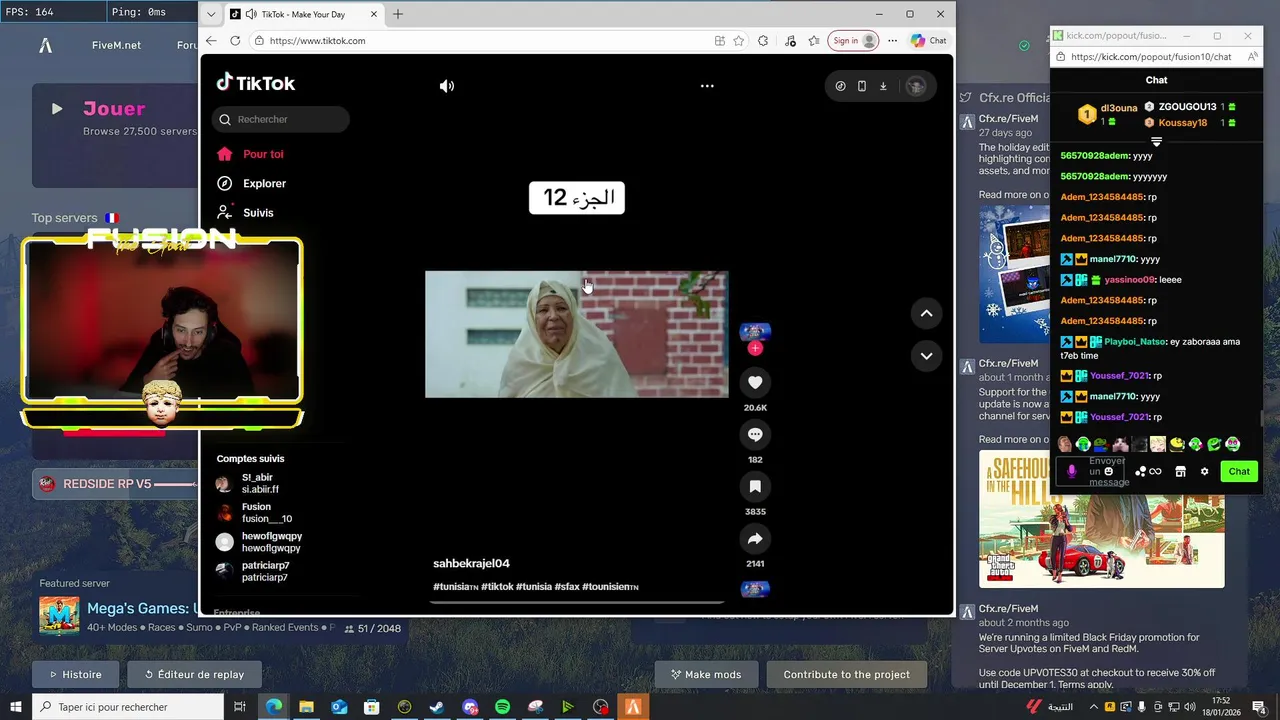This screenshot has width=1280, height=720.
Task: Open Edge Copilot Chat button
Action: click(929, 41)
